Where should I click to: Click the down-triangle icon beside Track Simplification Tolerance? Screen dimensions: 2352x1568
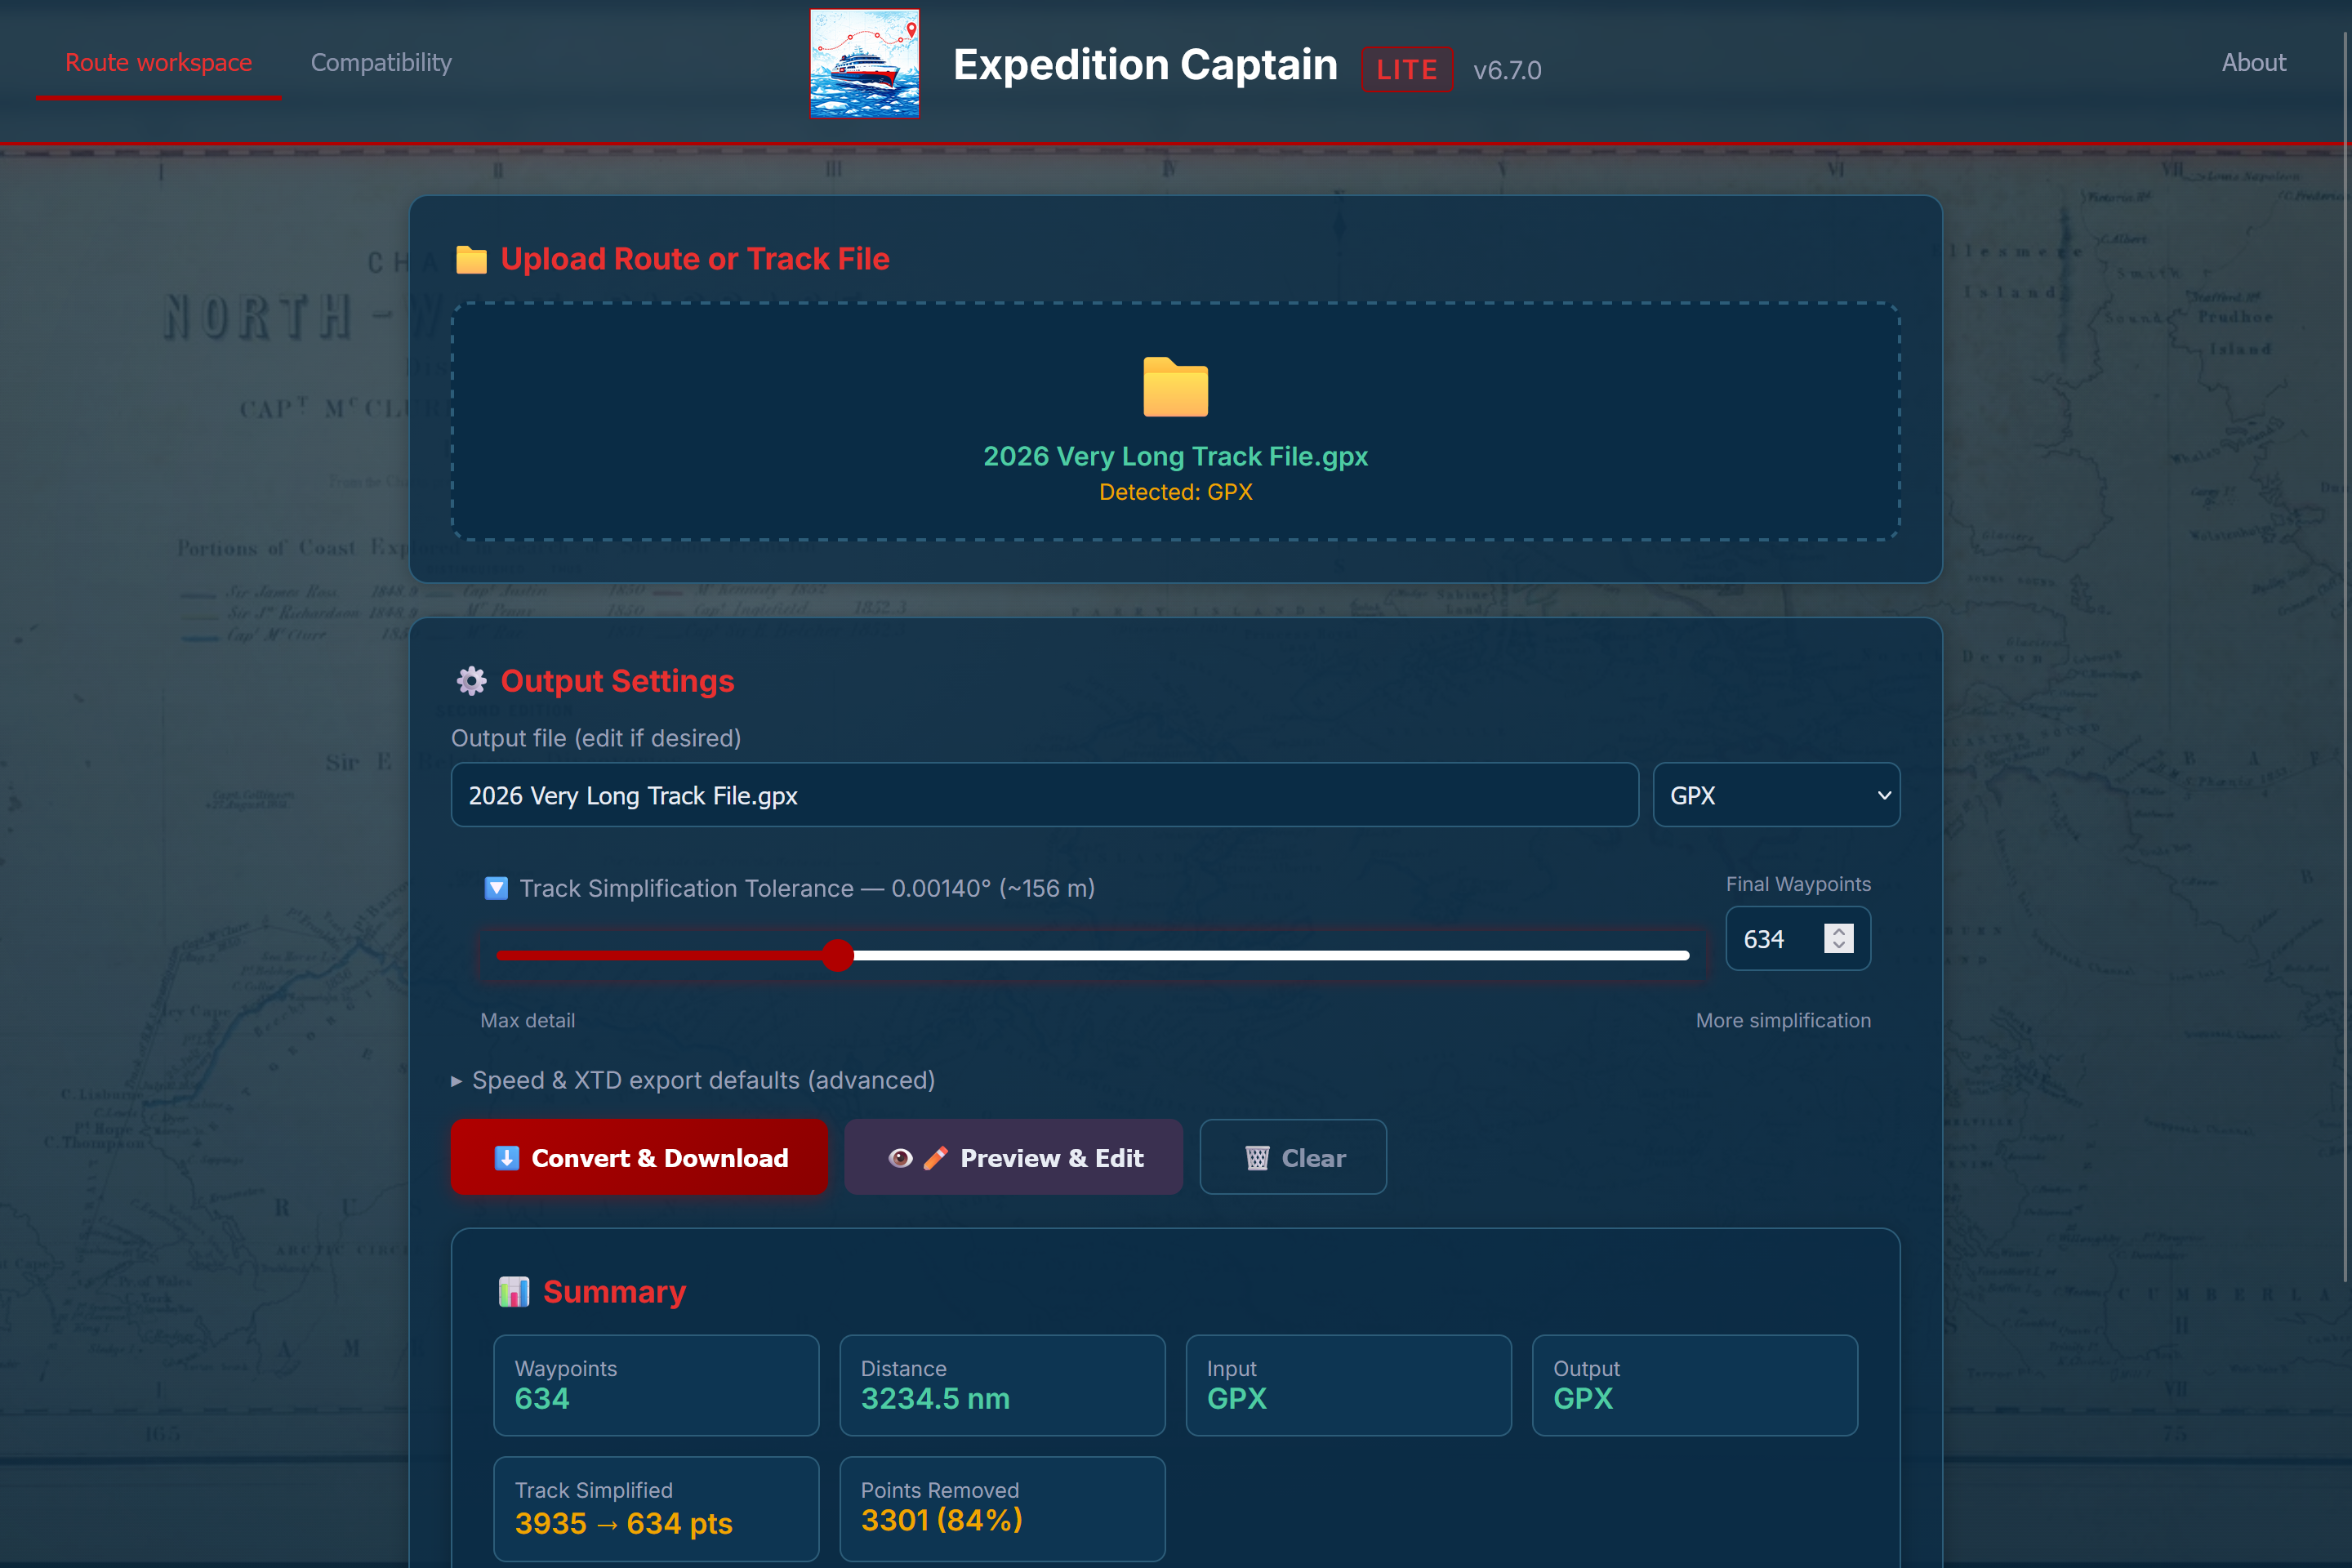(496, 888)
